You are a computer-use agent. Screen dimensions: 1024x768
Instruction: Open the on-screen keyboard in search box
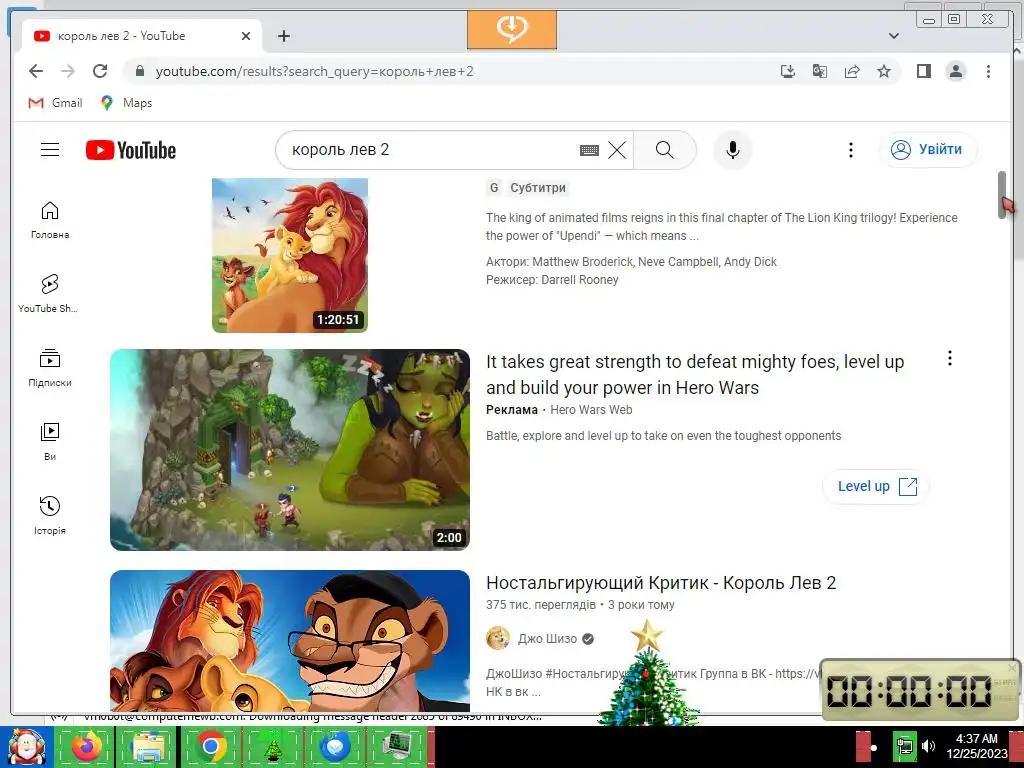pyautogui.click(x=589, y=150)
